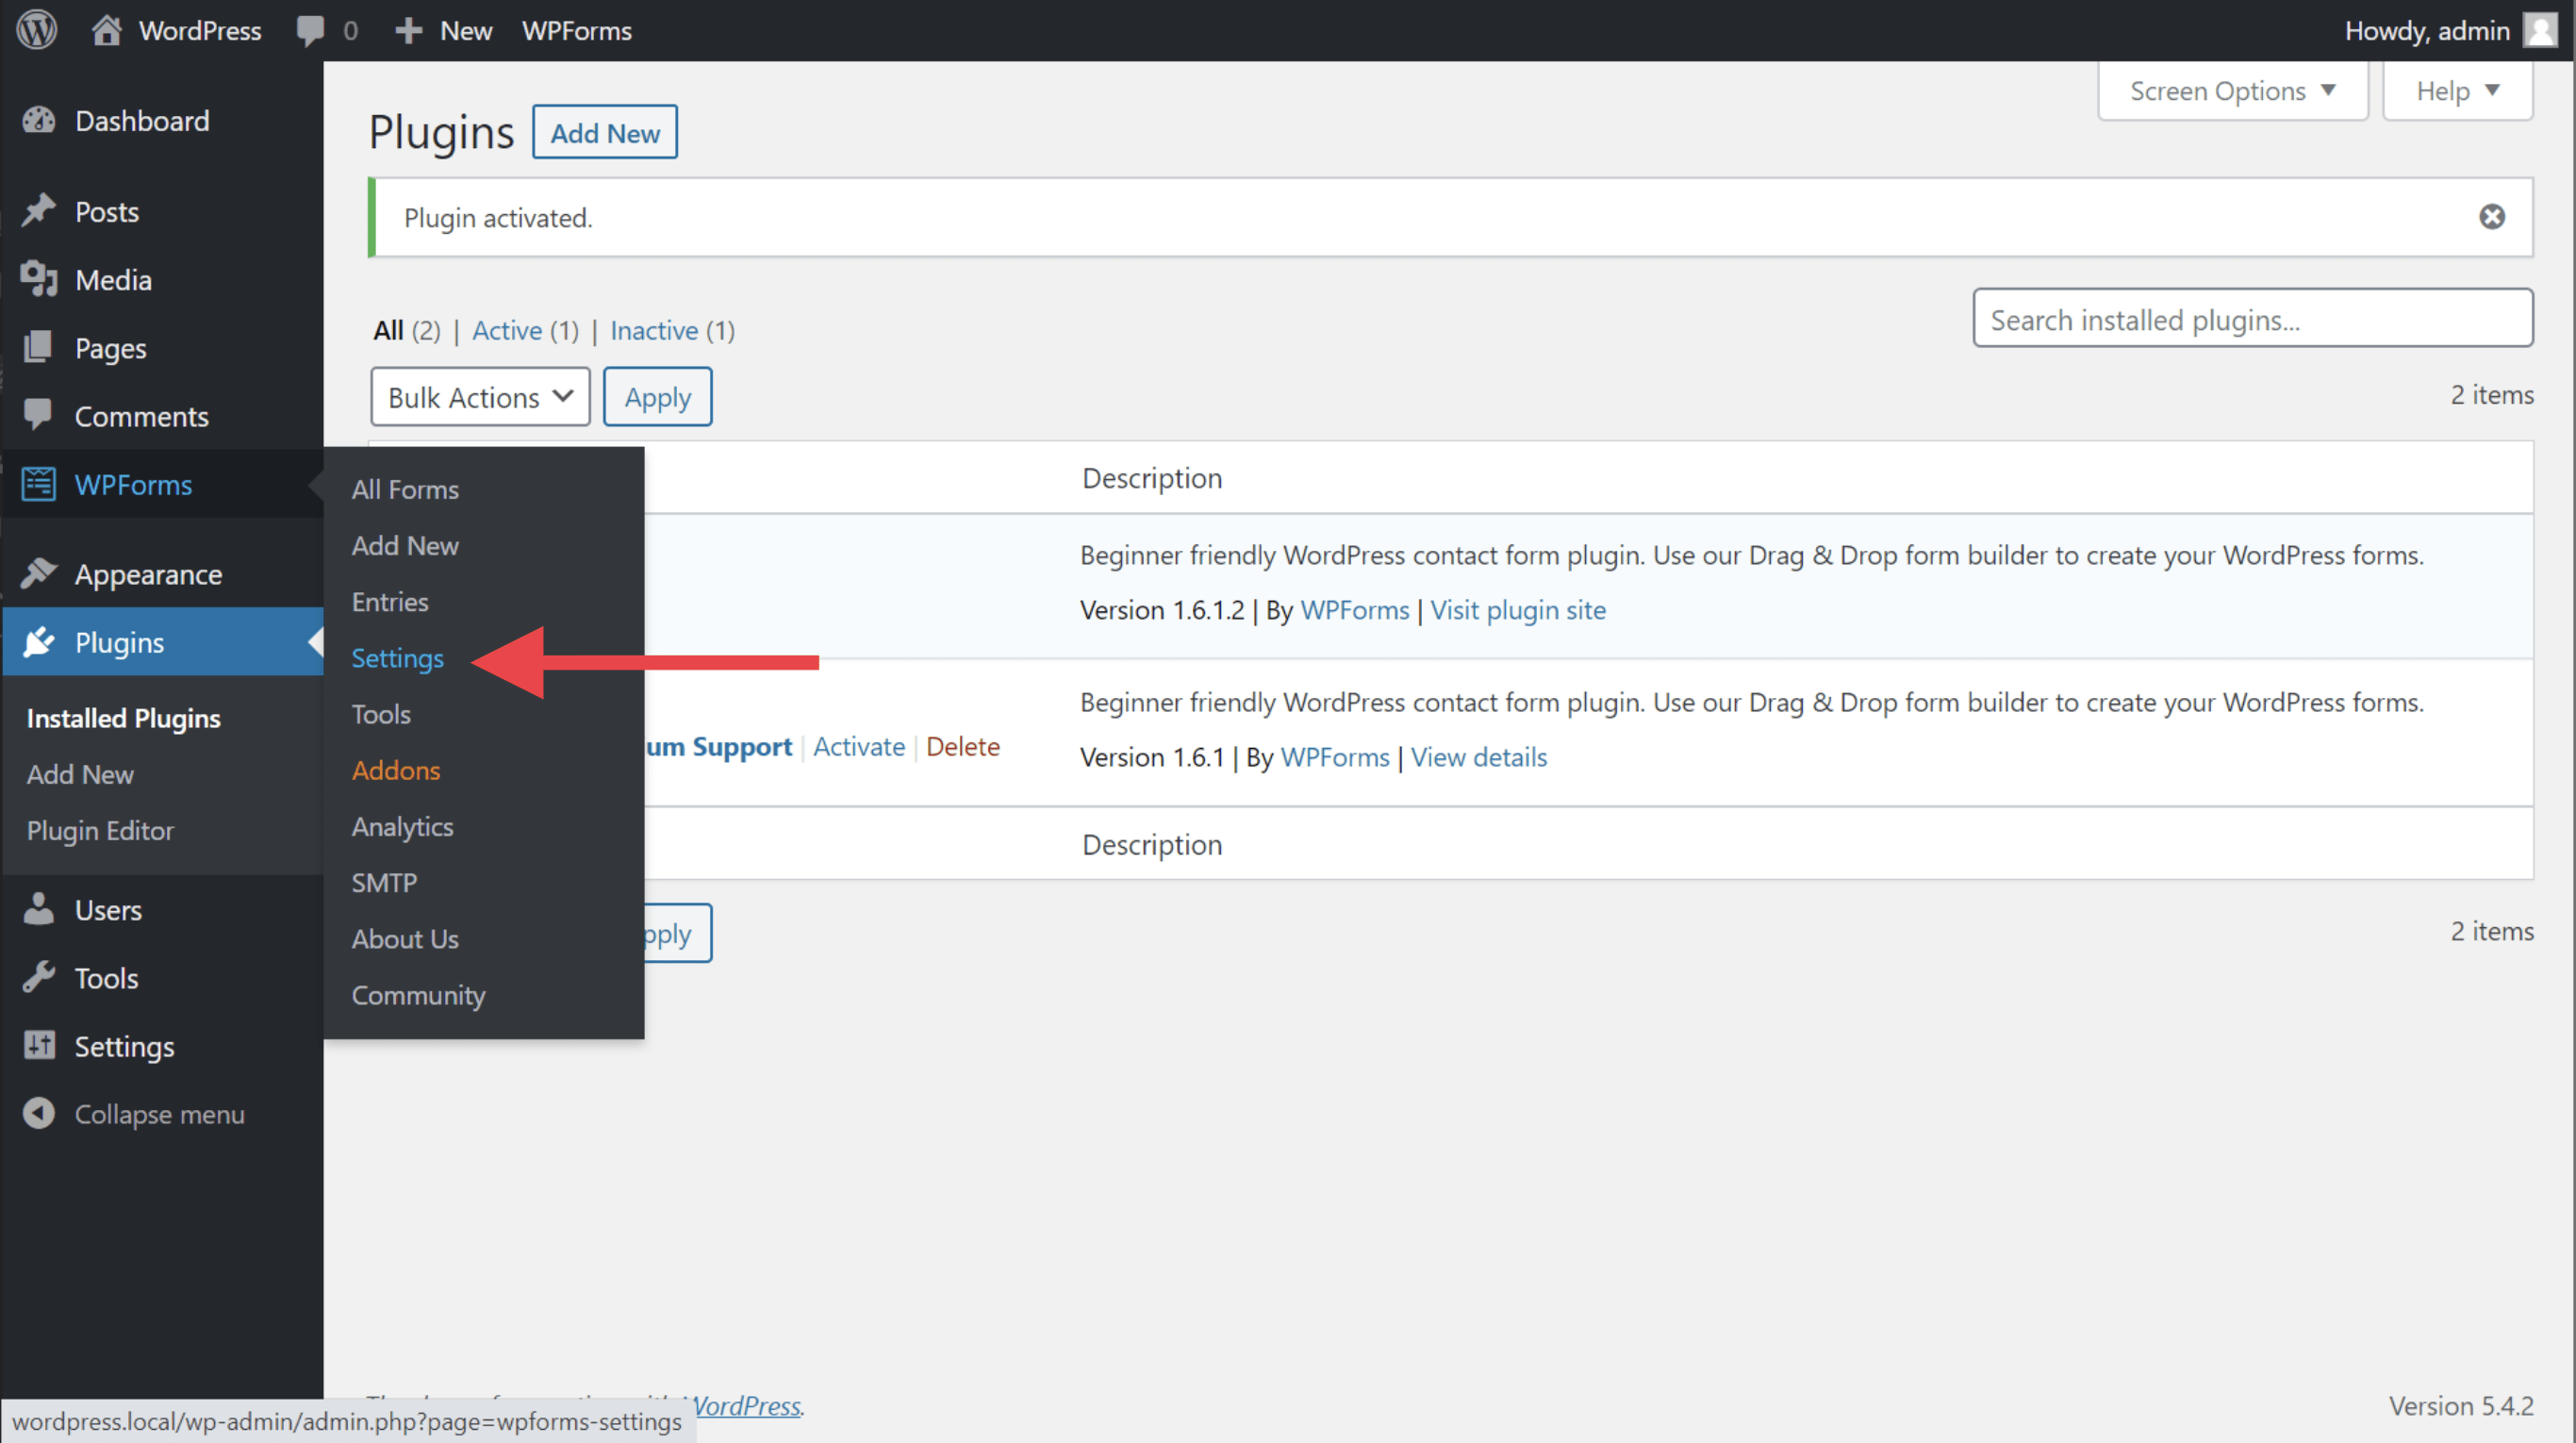The image size is (2576, 1443).
Task: Open SMTP in WPForms submenu
Action: (x=384, y=882)
